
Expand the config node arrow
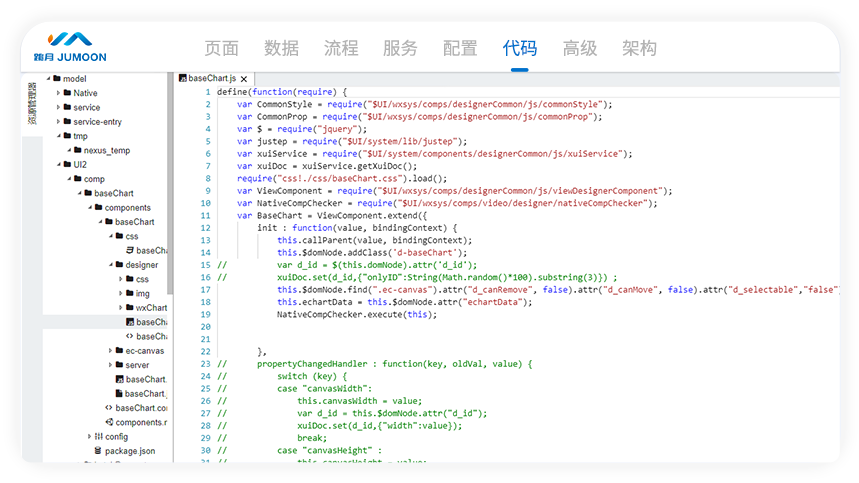90,436
